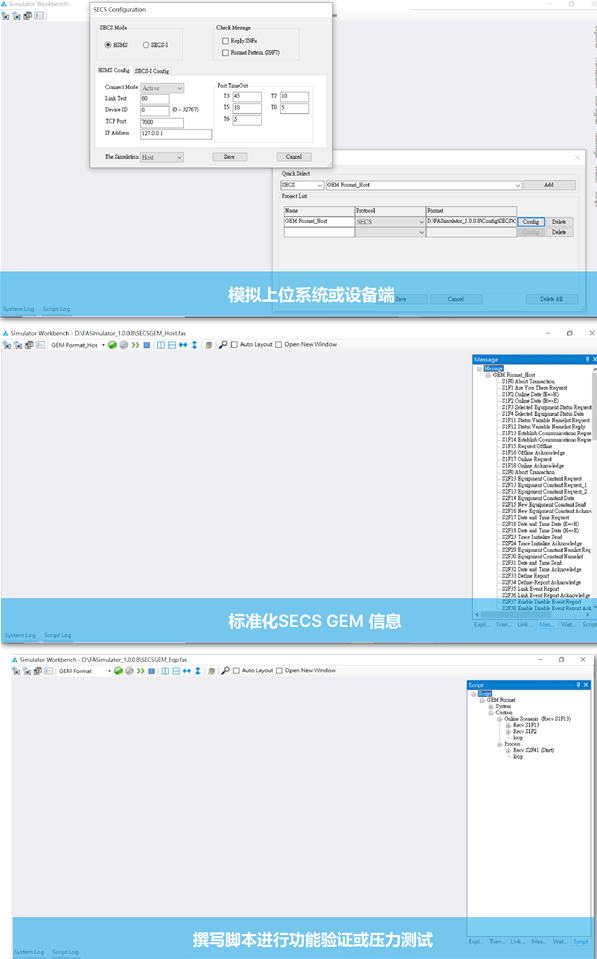Switch to HSMS Config tab
This screenshot has height=959, width=597.
pyautogui.click(x=114, y=70)
